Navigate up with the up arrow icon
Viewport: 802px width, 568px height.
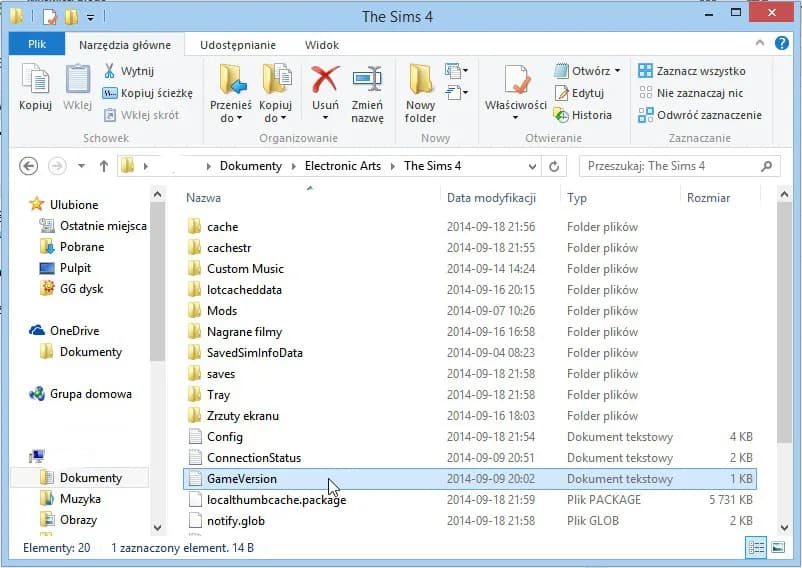(x=103, y=166)
